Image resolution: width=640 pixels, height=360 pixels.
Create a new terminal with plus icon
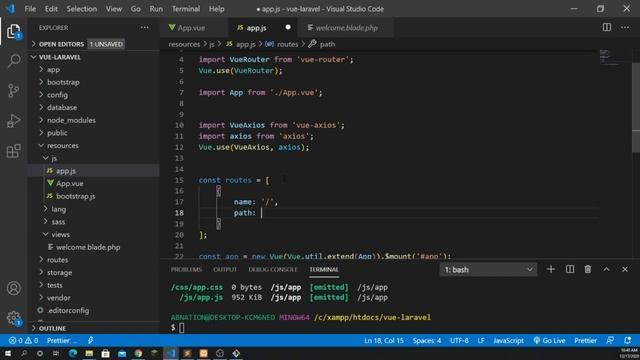click(551, 269)
